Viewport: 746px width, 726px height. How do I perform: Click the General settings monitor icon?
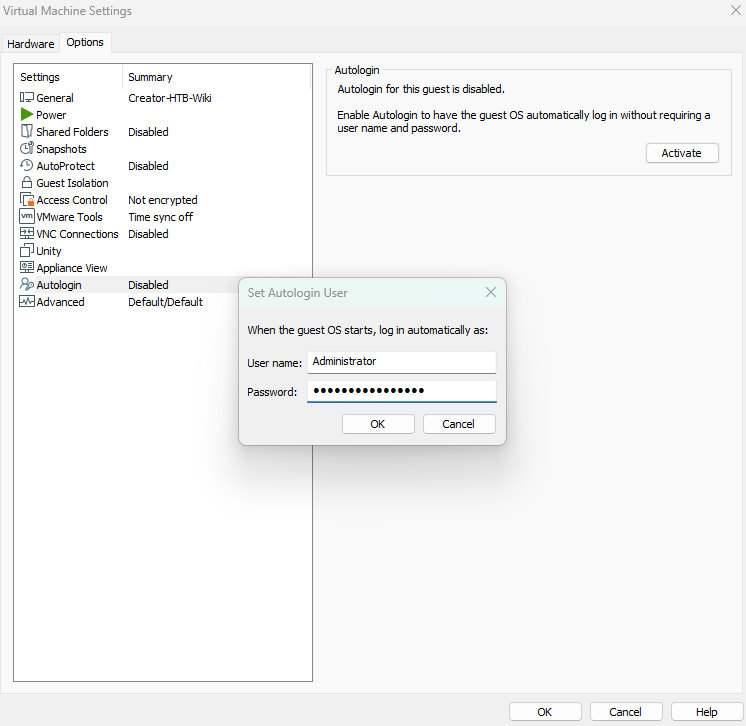27,98
